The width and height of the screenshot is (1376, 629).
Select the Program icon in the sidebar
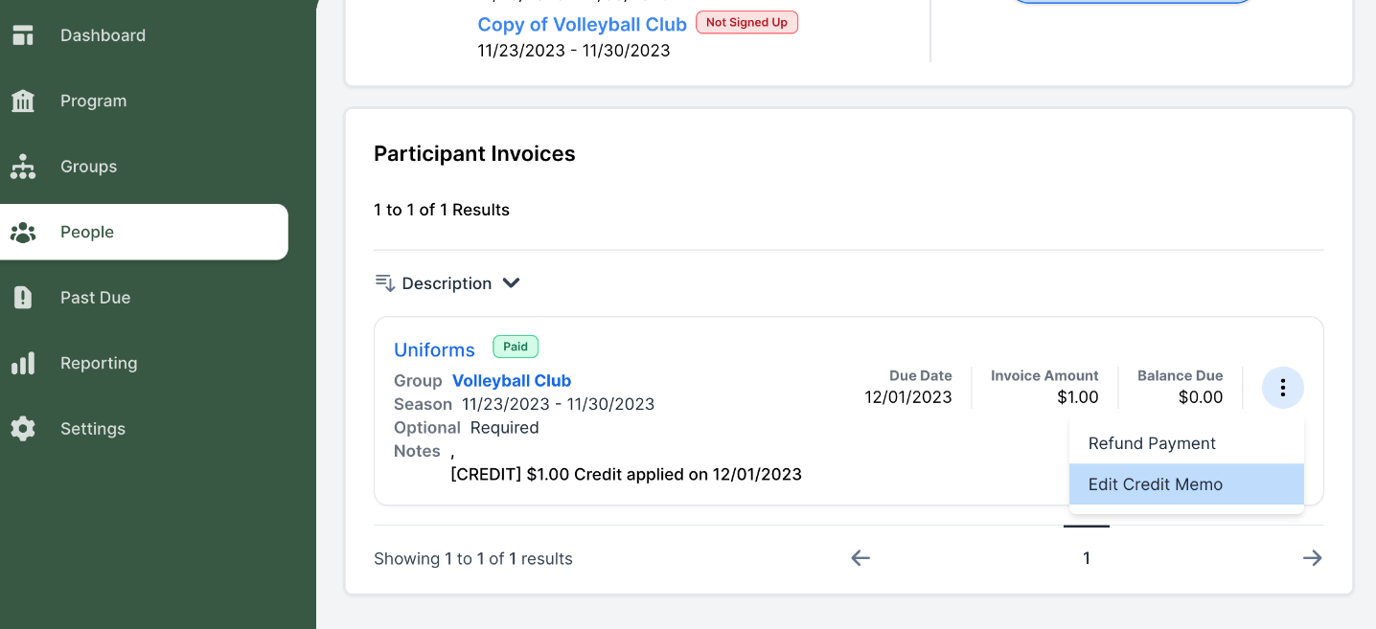click(x=22, y=100)
